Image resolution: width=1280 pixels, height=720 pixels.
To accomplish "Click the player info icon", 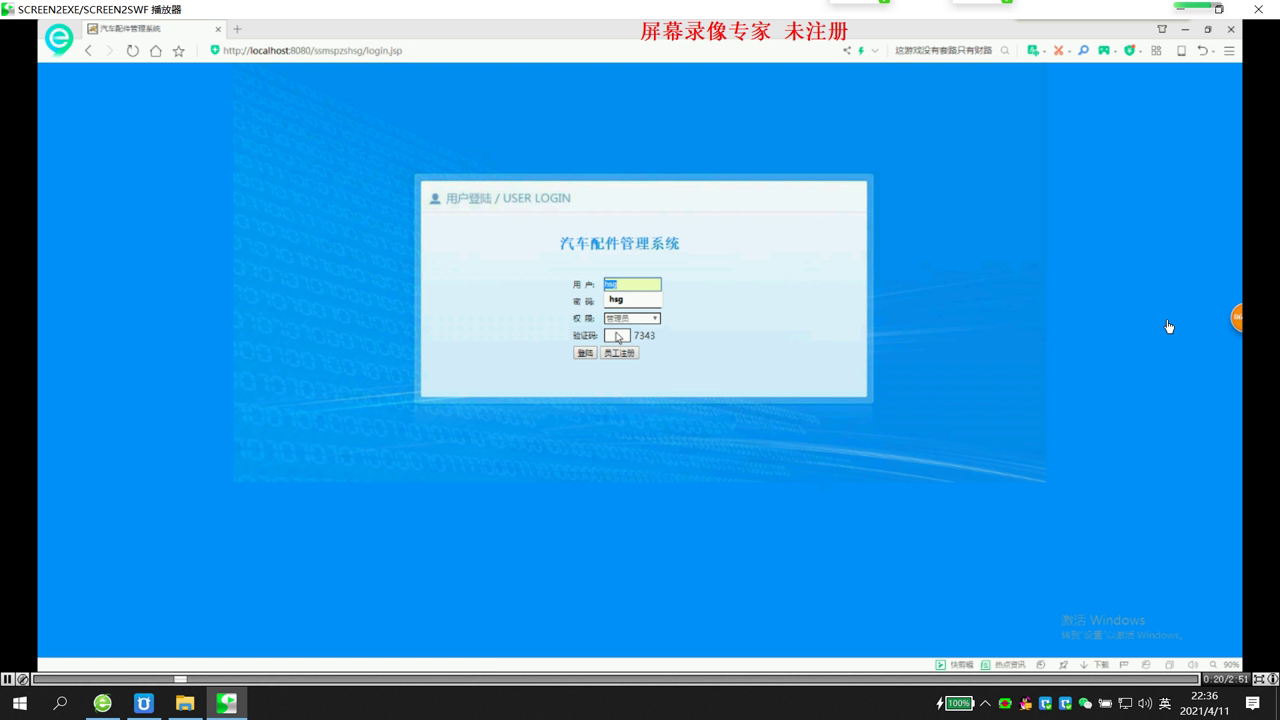I will [x=1272, y=679].
